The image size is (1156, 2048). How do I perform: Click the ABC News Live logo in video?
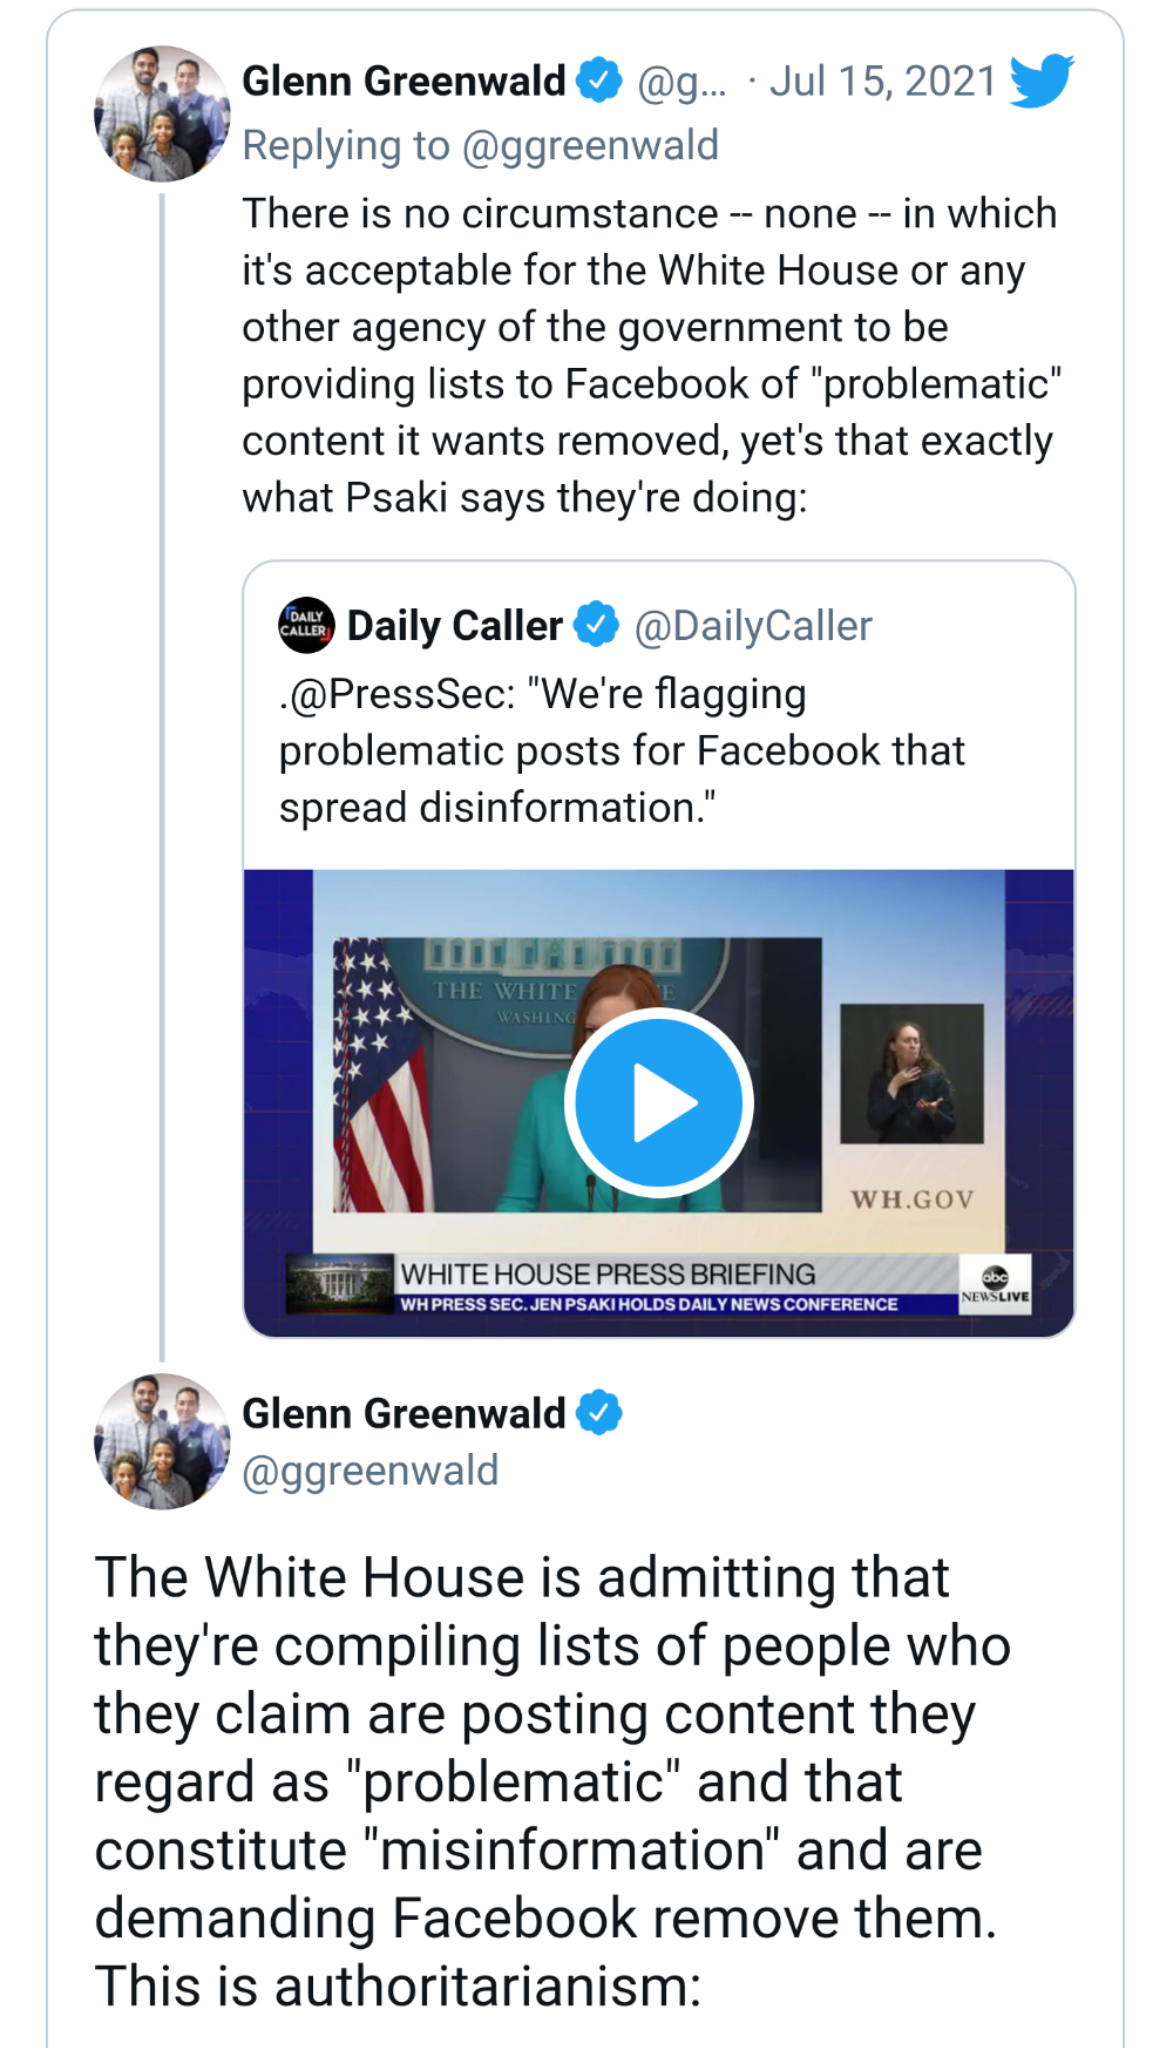pyautogui.click(x=995, y=1285)
